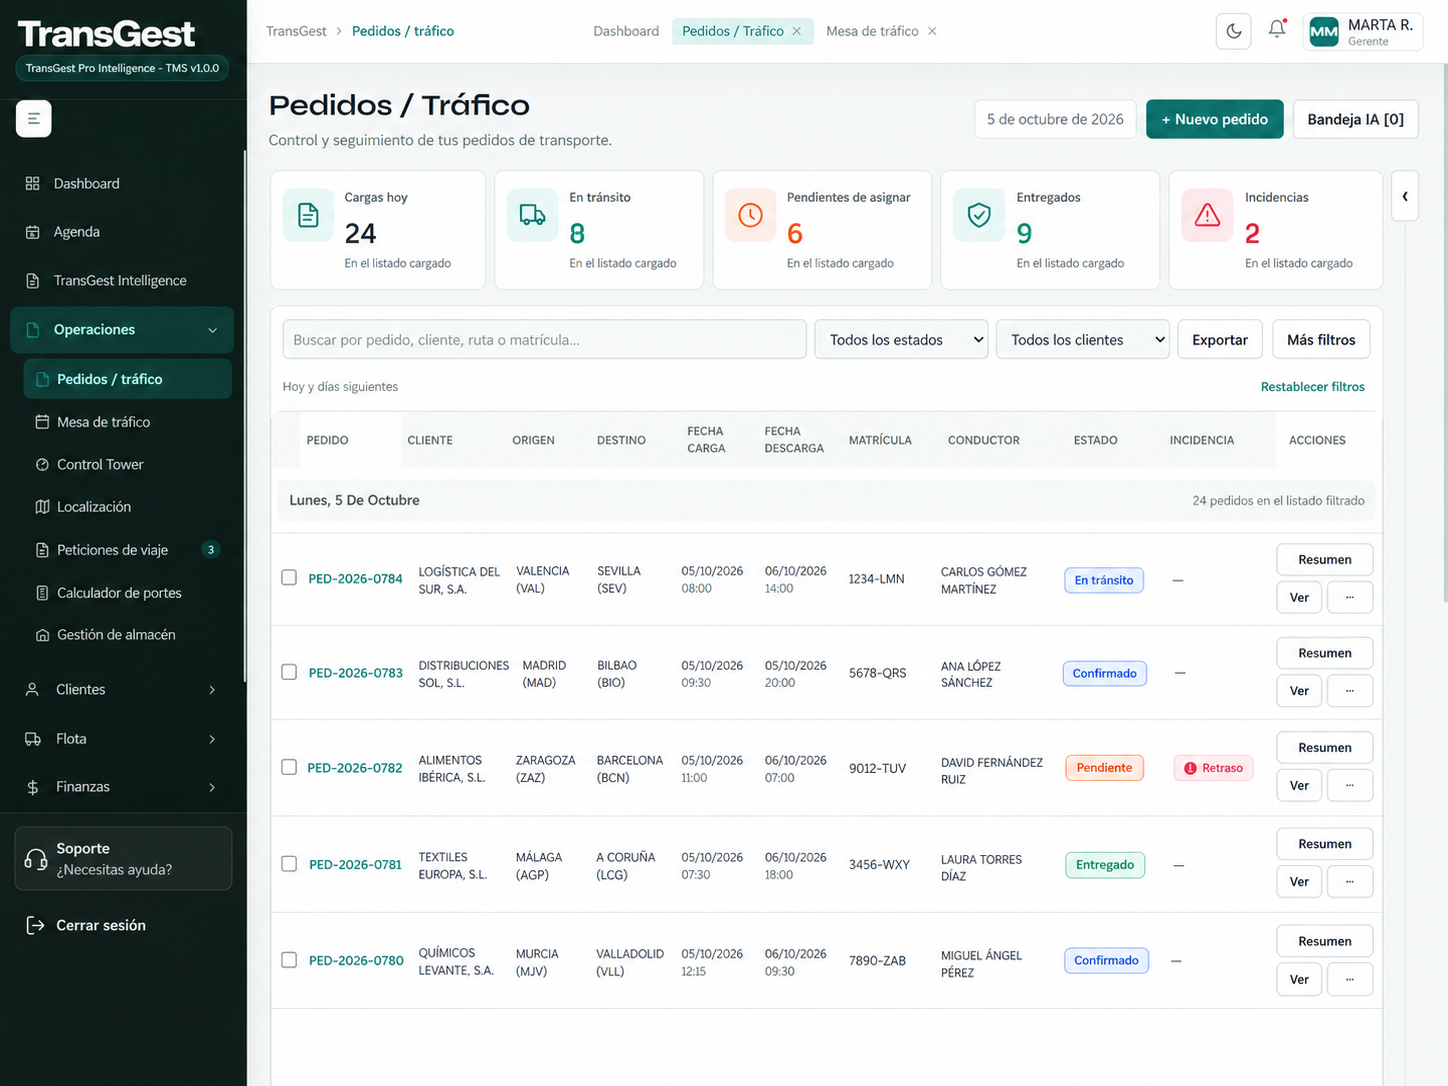
Task: Click the Exportar button
Action: pyautogui.click(x=1220, y=340)
